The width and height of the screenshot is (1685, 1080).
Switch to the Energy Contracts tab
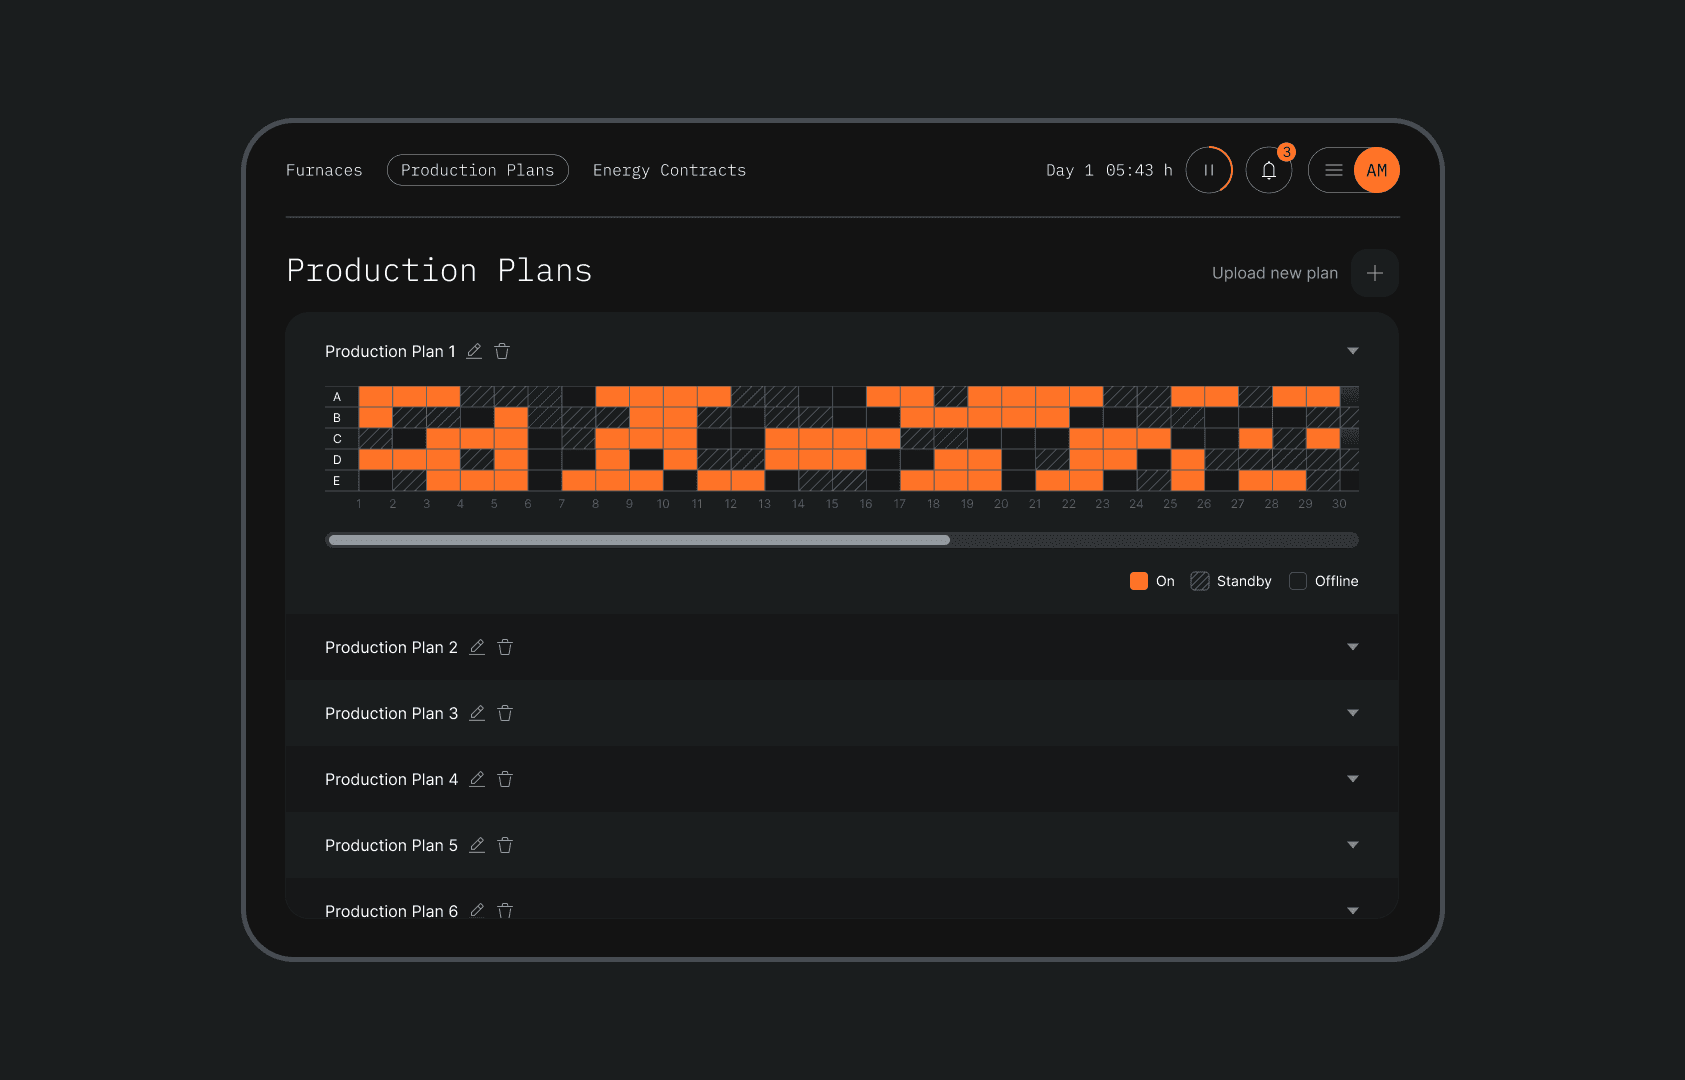click(x=669, y=170)
